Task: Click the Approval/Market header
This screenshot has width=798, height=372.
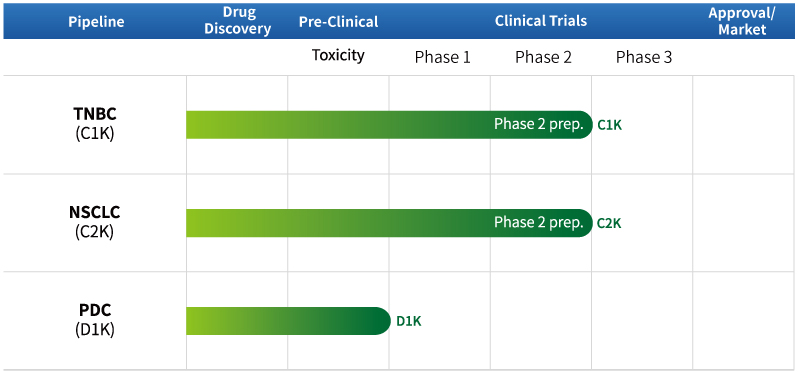Action: click(742, 21)
